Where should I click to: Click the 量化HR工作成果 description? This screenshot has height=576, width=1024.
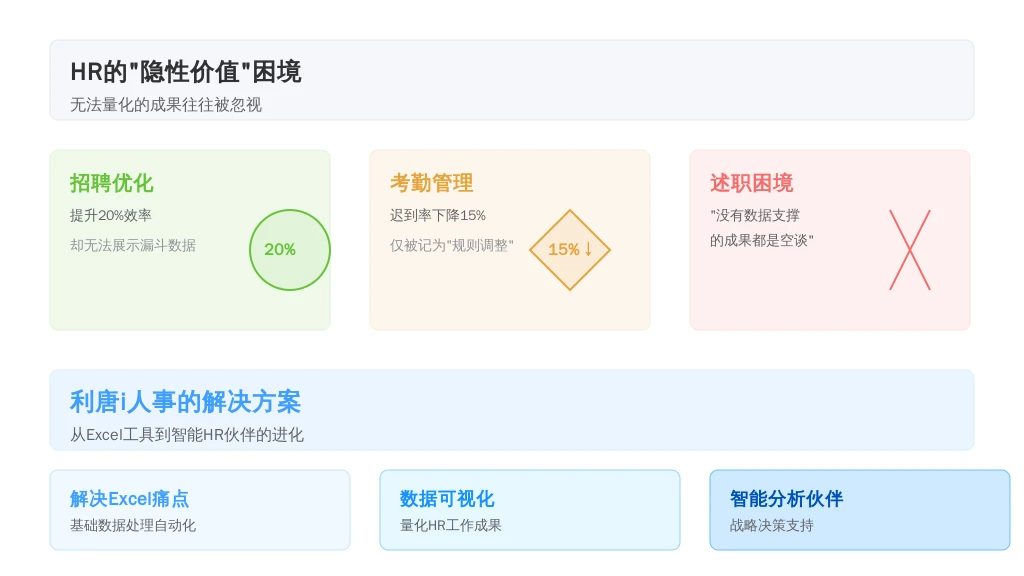451,526
